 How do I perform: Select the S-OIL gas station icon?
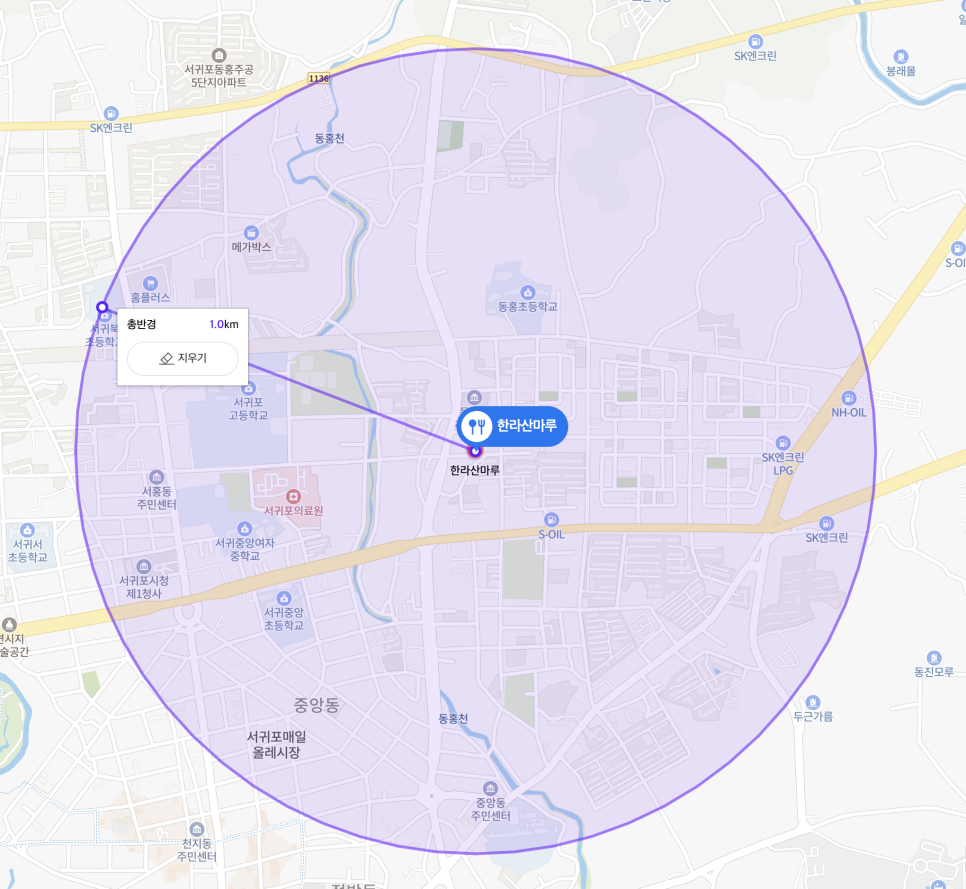coord(551,519)
